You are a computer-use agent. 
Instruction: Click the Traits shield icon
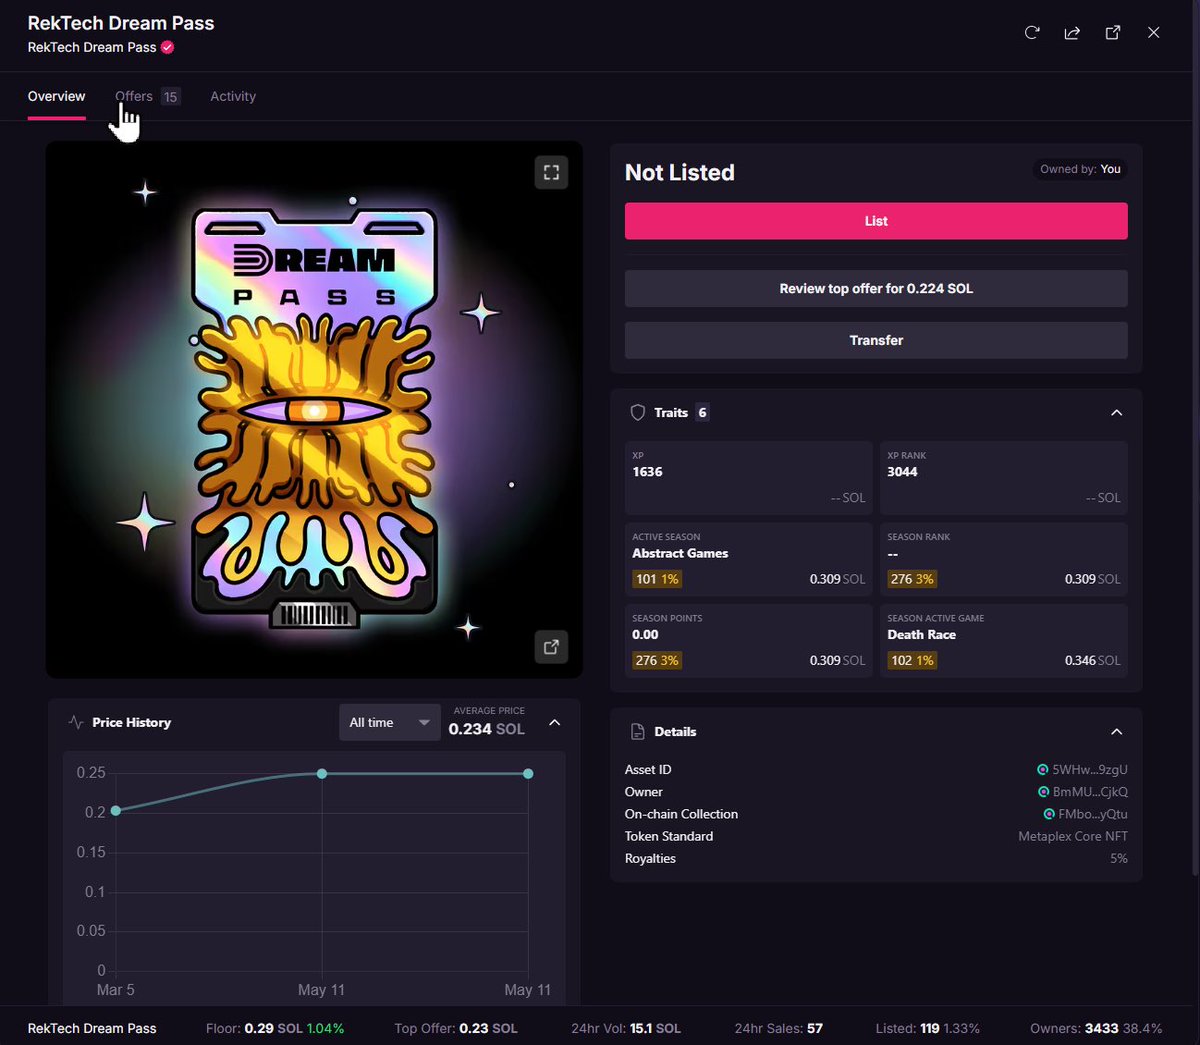[637, 412]
